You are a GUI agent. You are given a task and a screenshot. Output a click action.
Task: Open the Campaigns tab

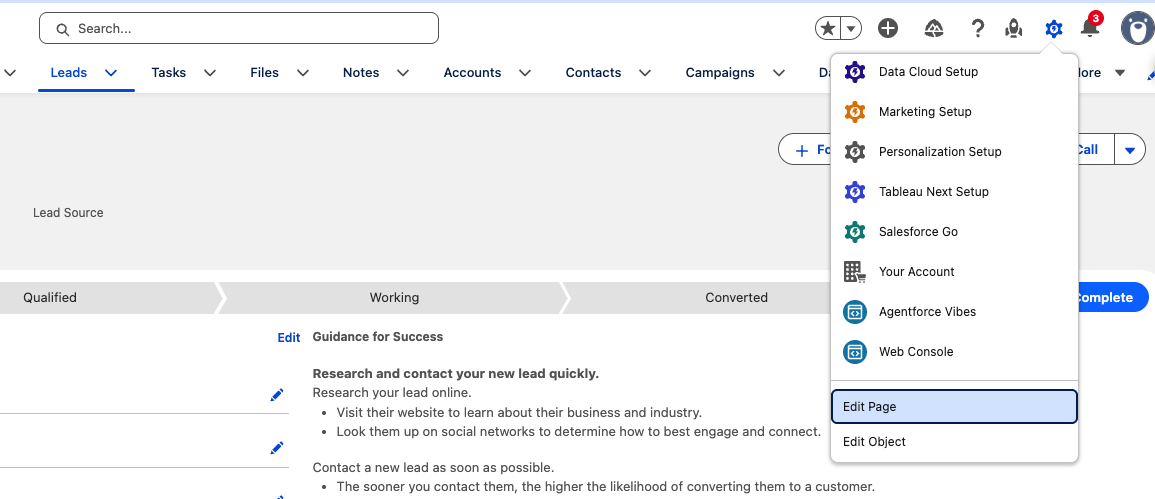click(720, 72)
